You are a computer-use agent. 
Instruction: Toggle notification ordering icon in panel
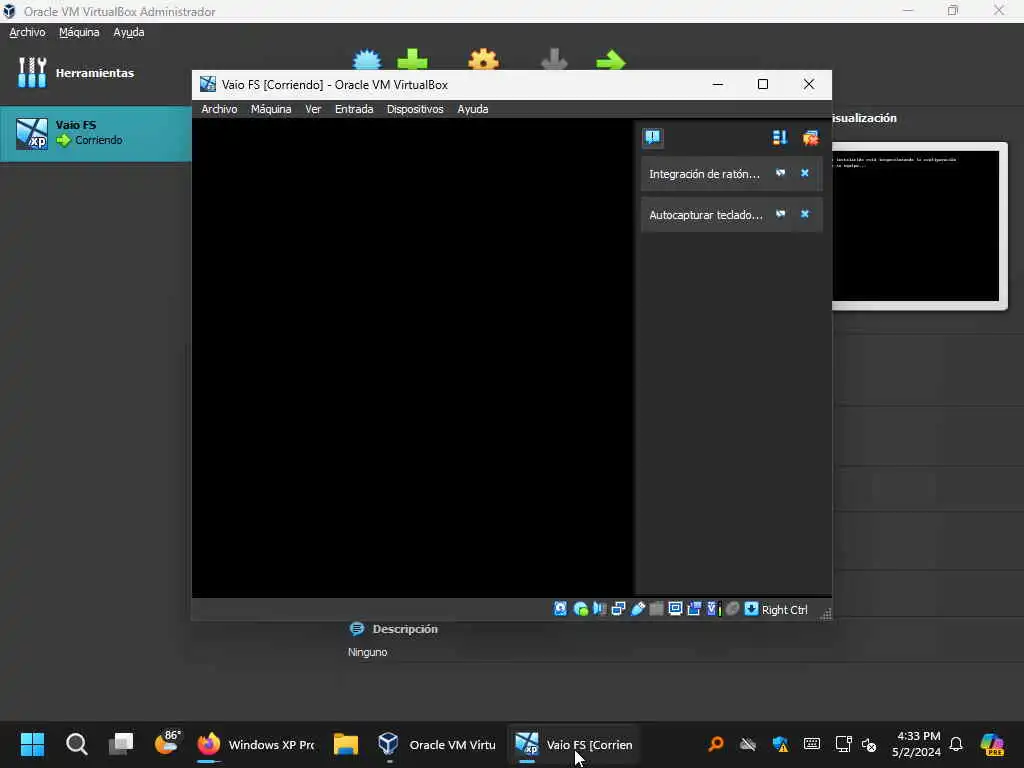point(780,137)
